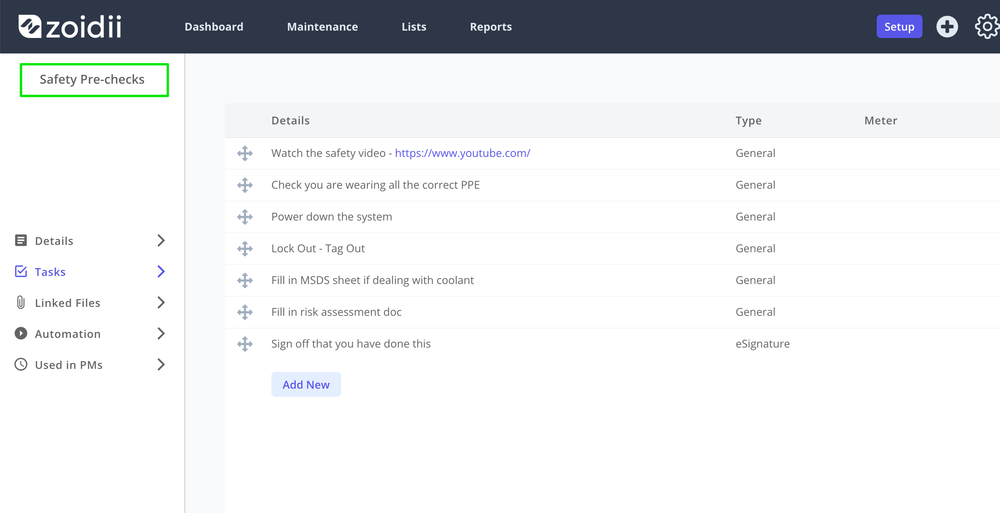Open the Dashboard menu
Screen dimensions: 1000x513
tap(214, 27)
